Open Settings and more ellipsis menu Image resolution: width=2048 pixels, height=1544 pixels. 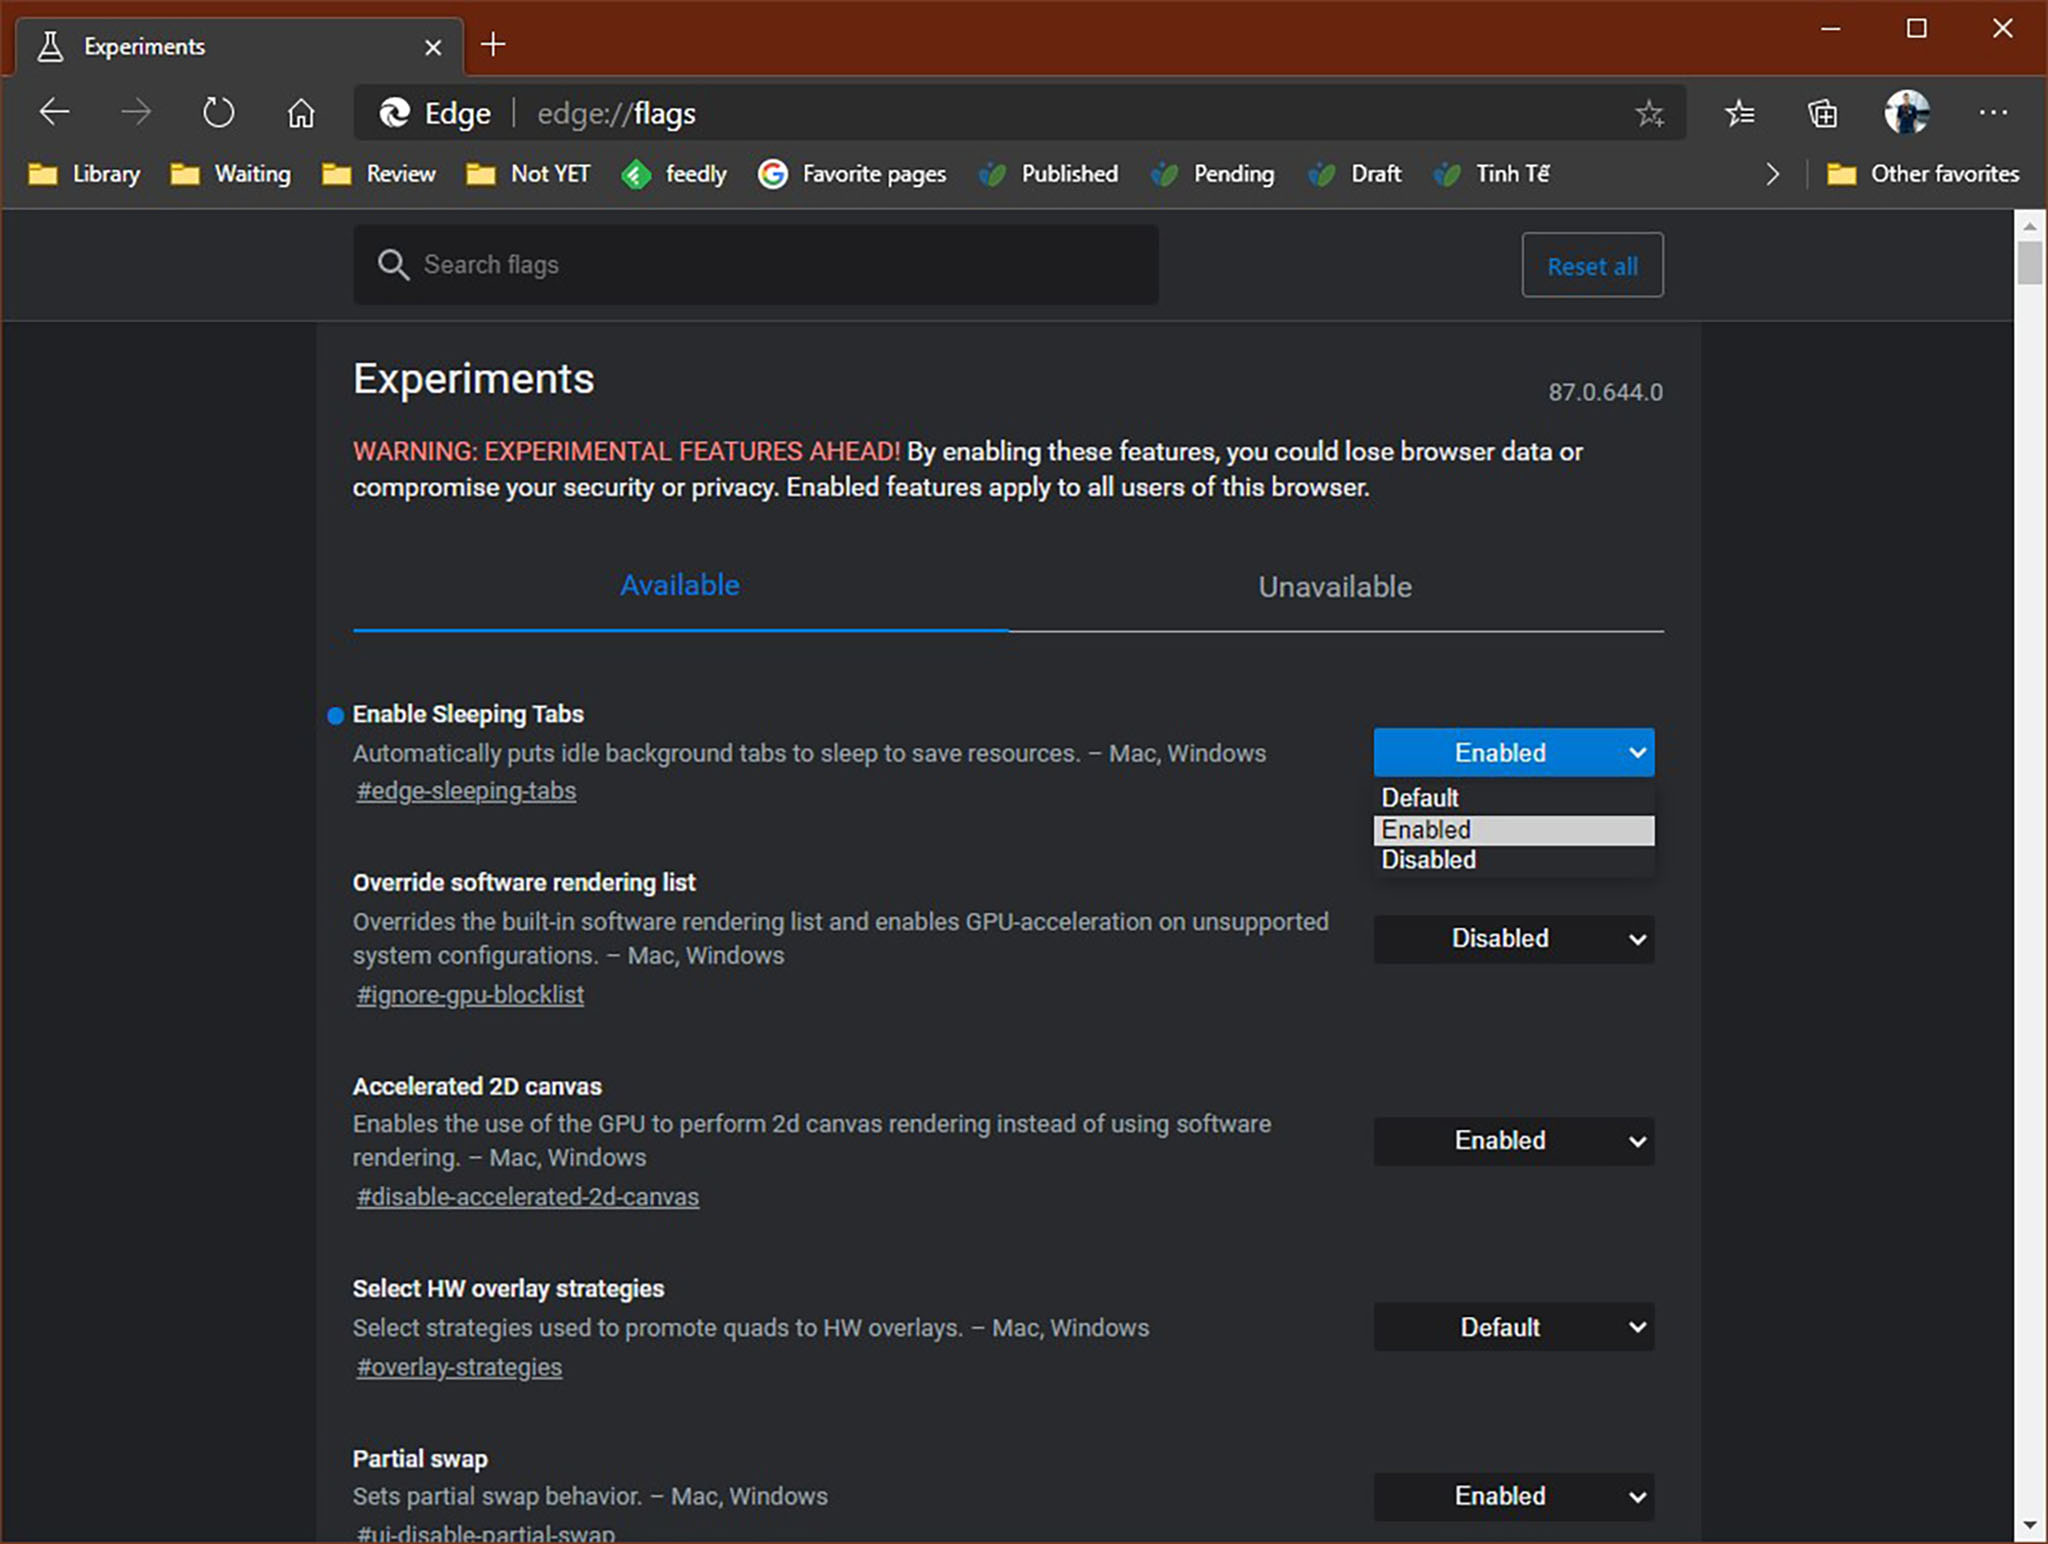[1992, 113]
